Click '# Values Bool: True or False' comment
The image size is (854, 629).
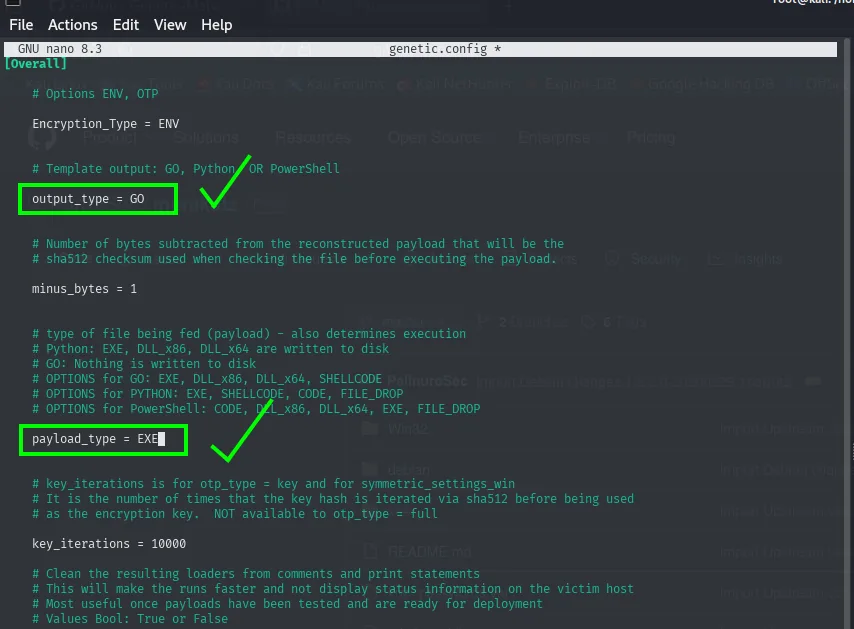click(x=130, y=619)
